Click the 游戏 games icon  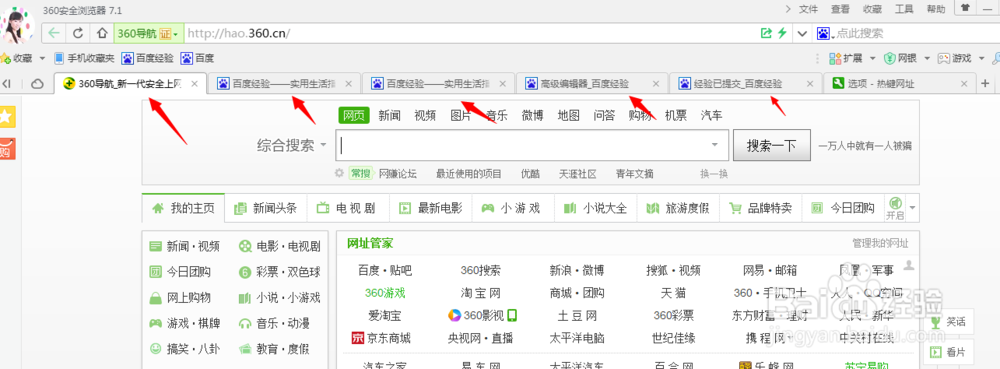coord(944,58)
